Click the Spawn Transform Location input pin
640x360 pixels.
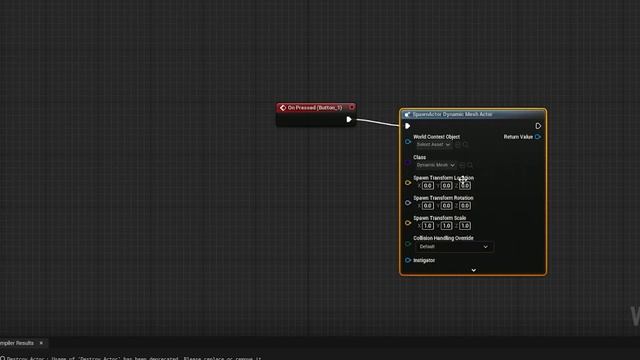click(408, 183)
